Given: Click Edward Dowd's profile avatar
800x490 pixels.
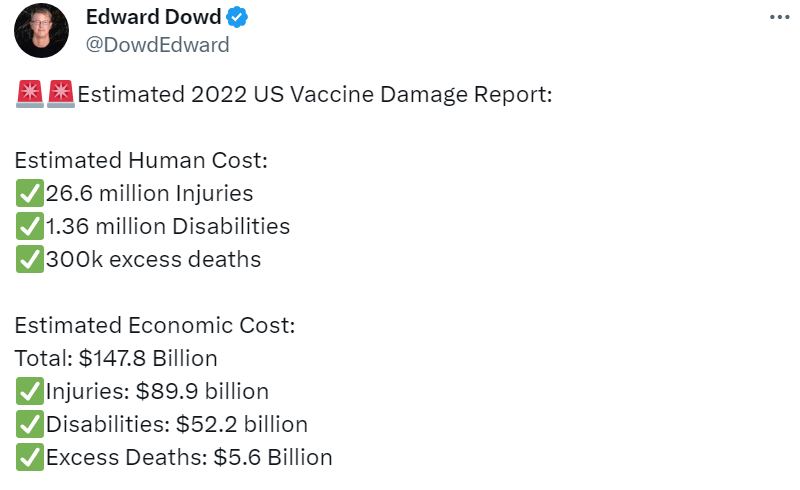Looking at the screenshot, I should [41, 30].
